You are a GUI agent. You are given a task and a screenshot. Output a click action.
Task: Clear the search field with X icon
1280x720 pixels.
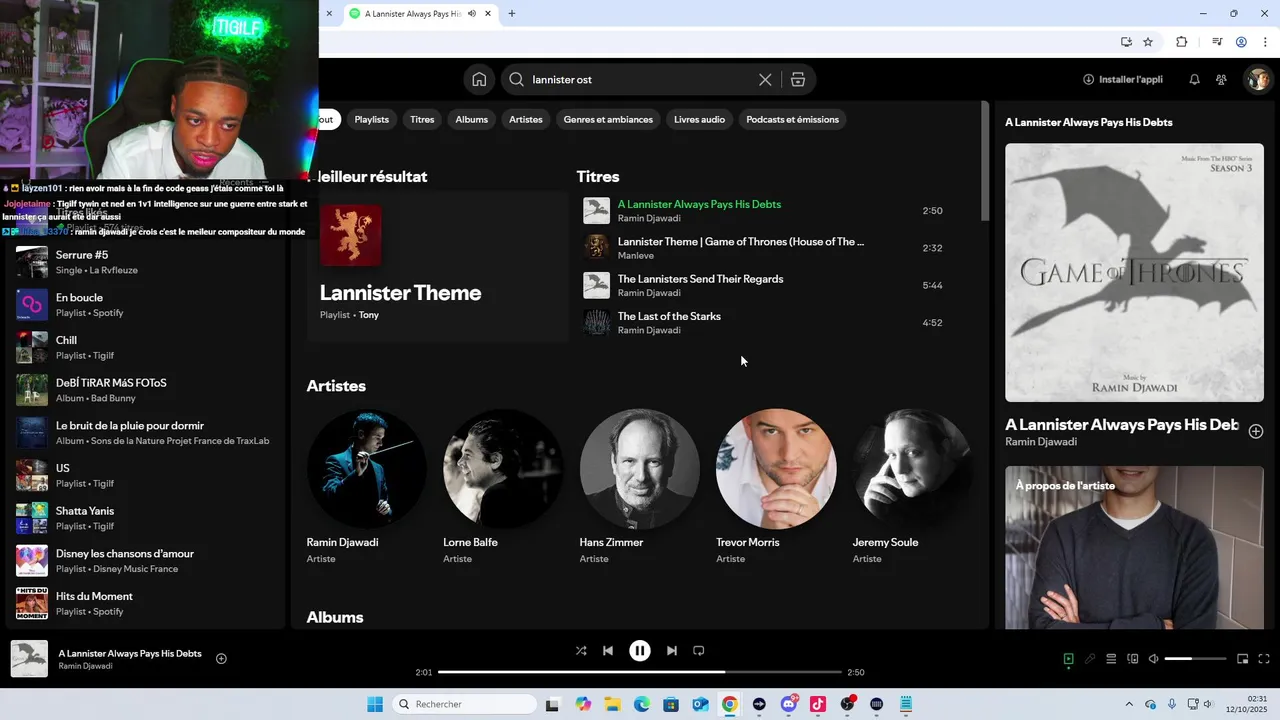coord(765,79)
